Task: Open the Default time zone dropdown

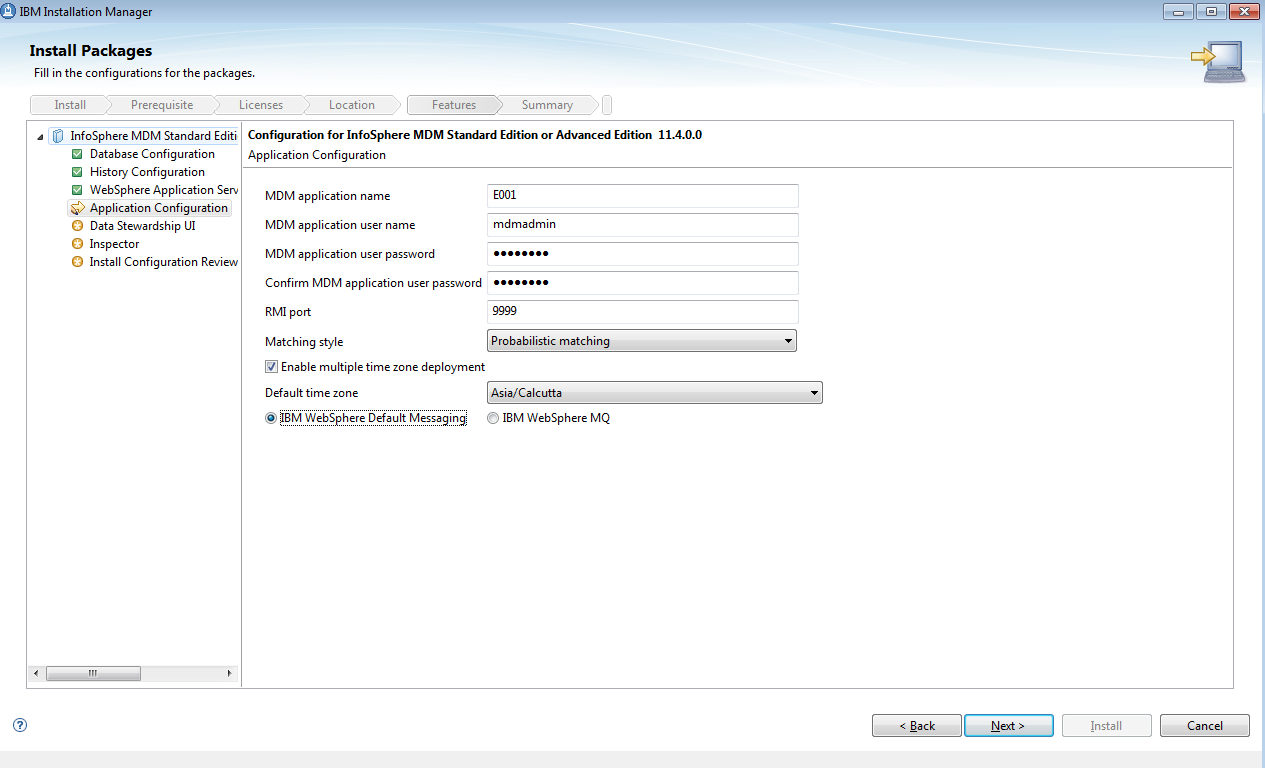Action: [654, 393]
